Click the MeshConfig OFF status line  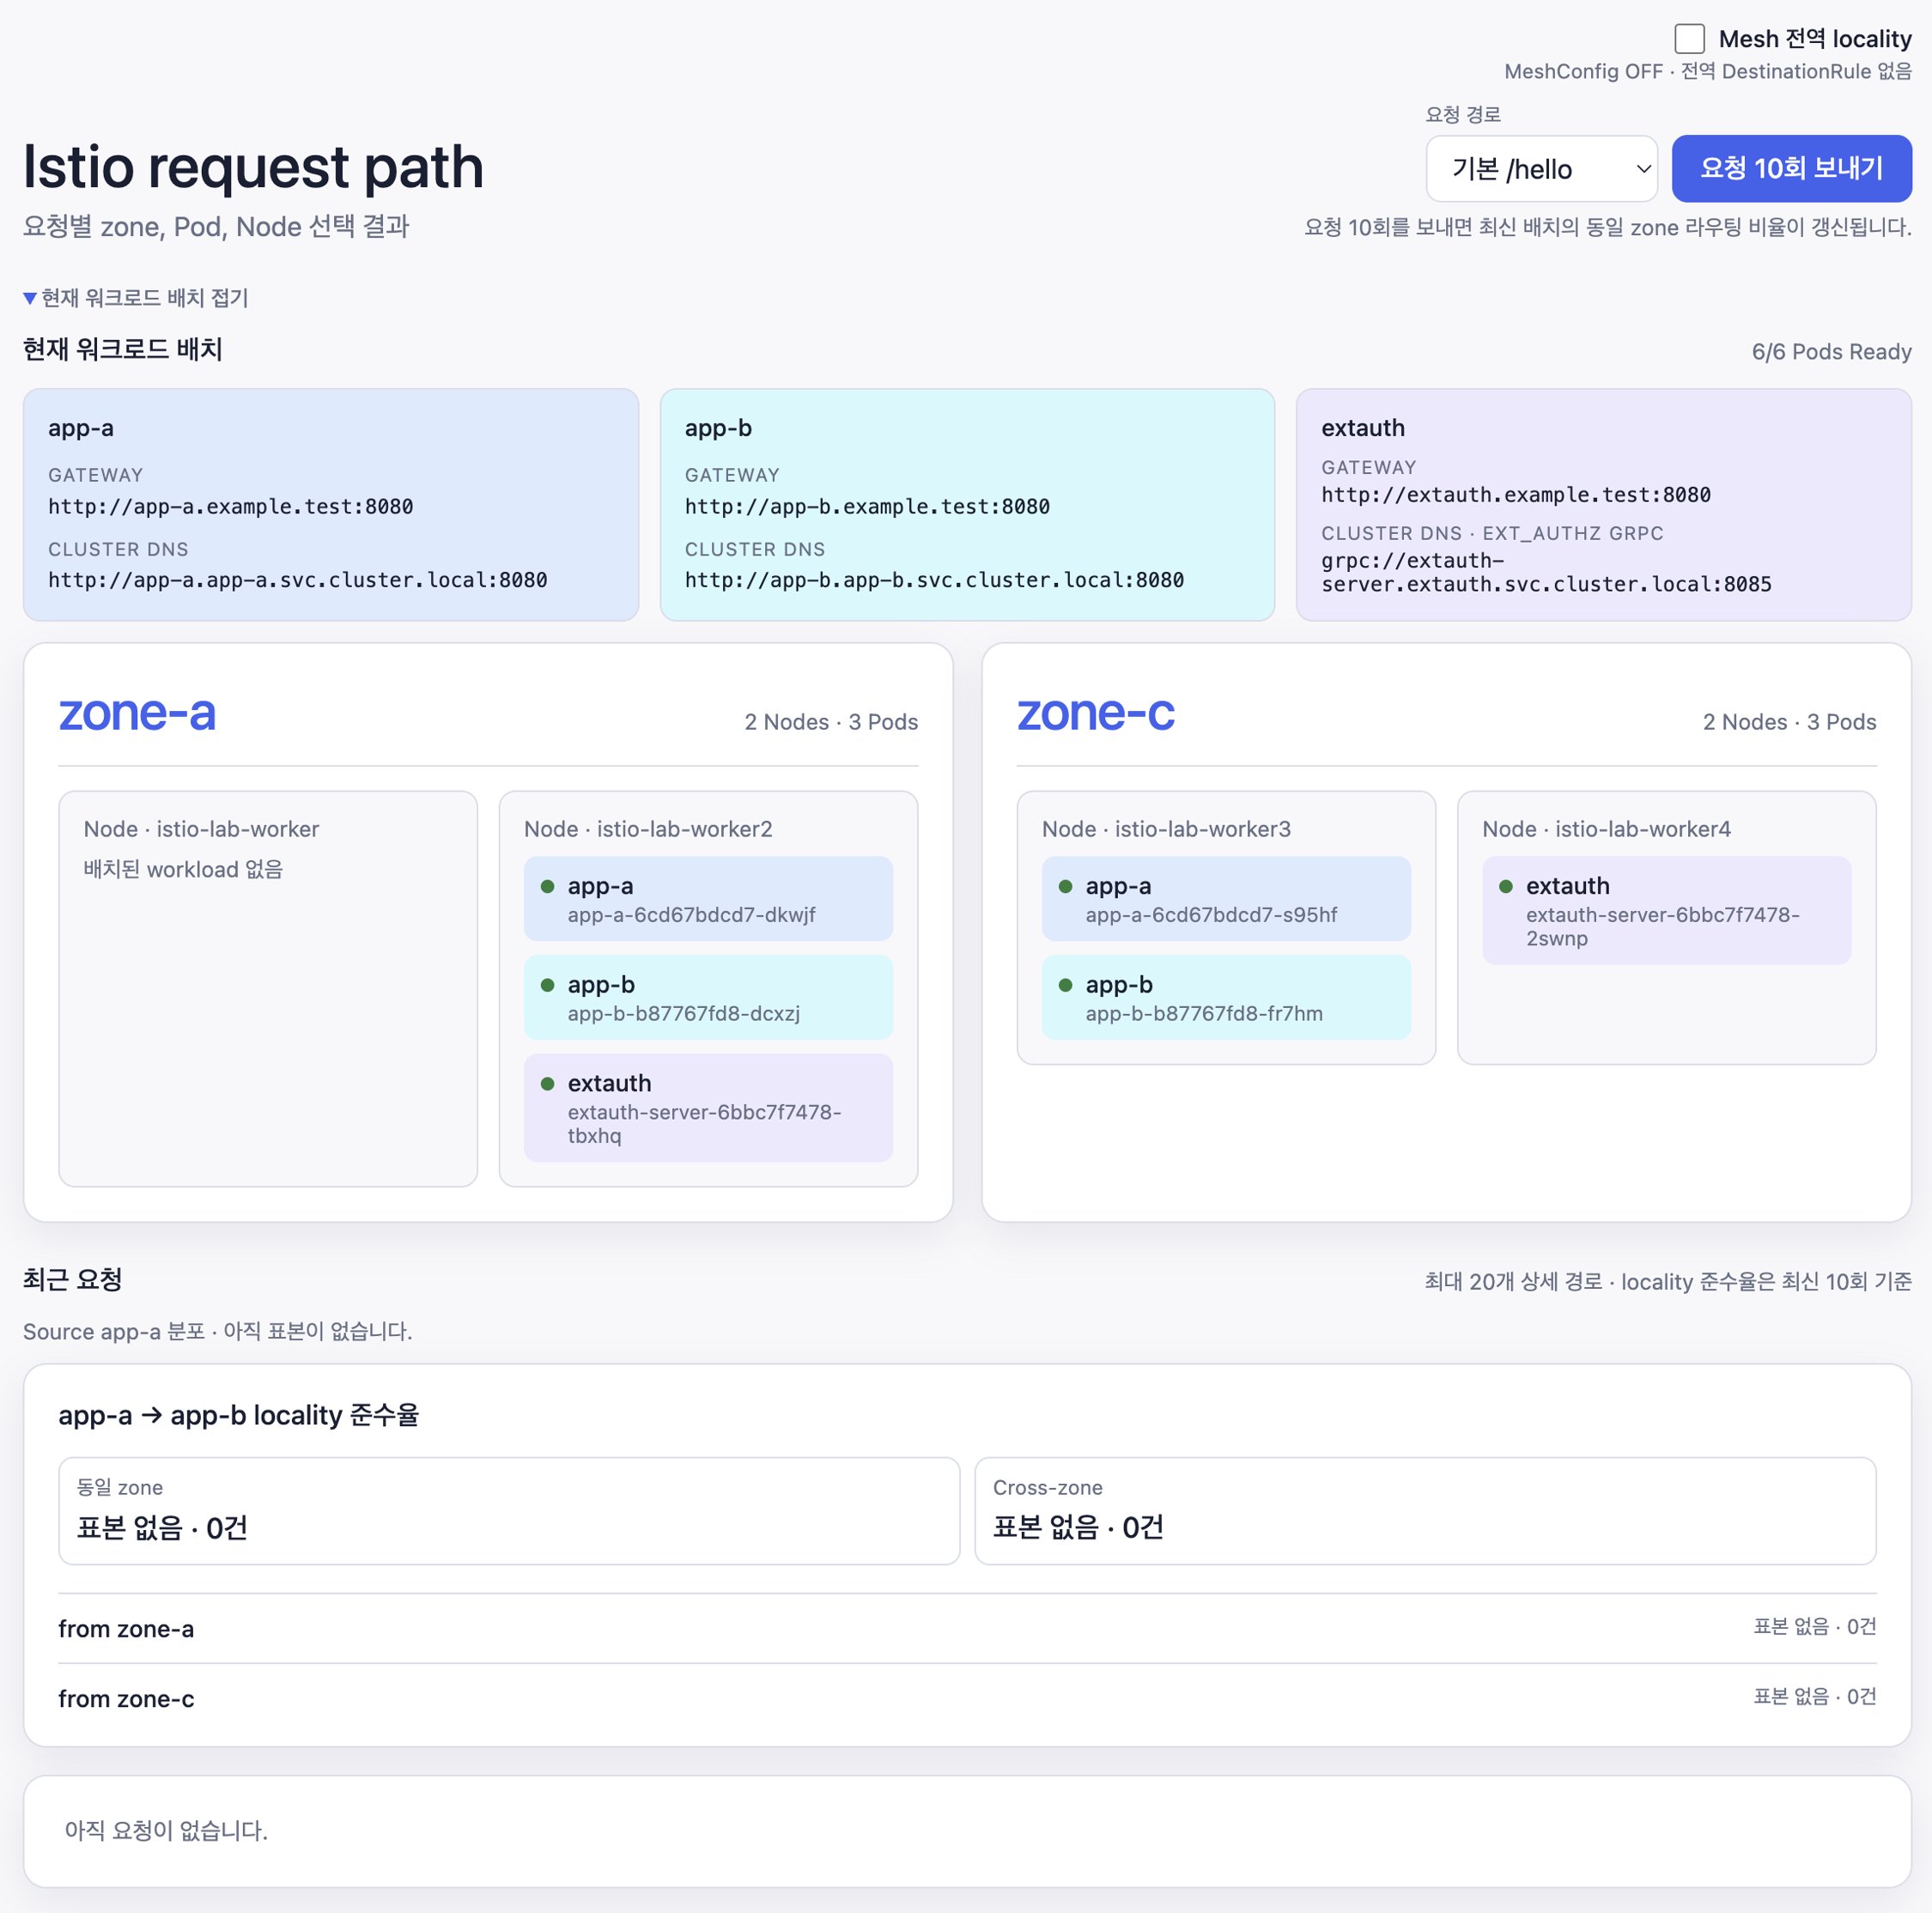pos(1708,72)
